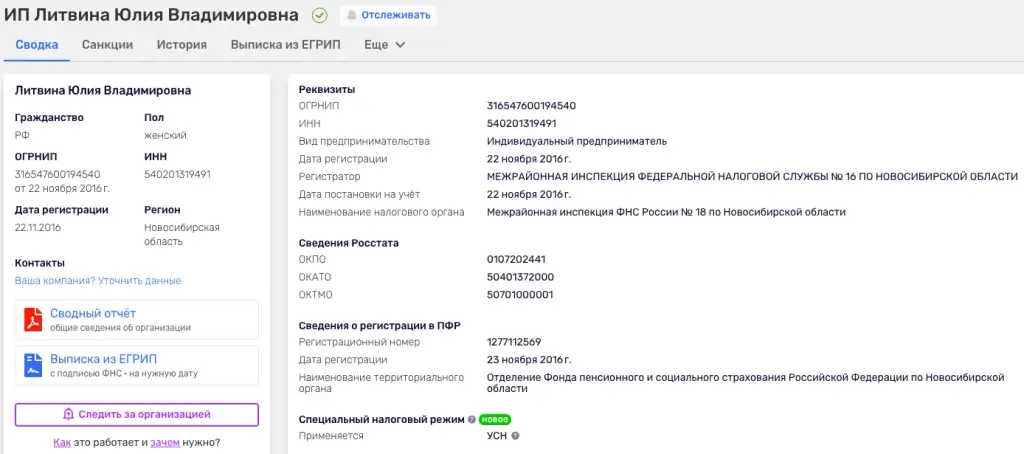Click the green verified checkmark icon
1024x454 pixels.
click(x=320, y=15)
